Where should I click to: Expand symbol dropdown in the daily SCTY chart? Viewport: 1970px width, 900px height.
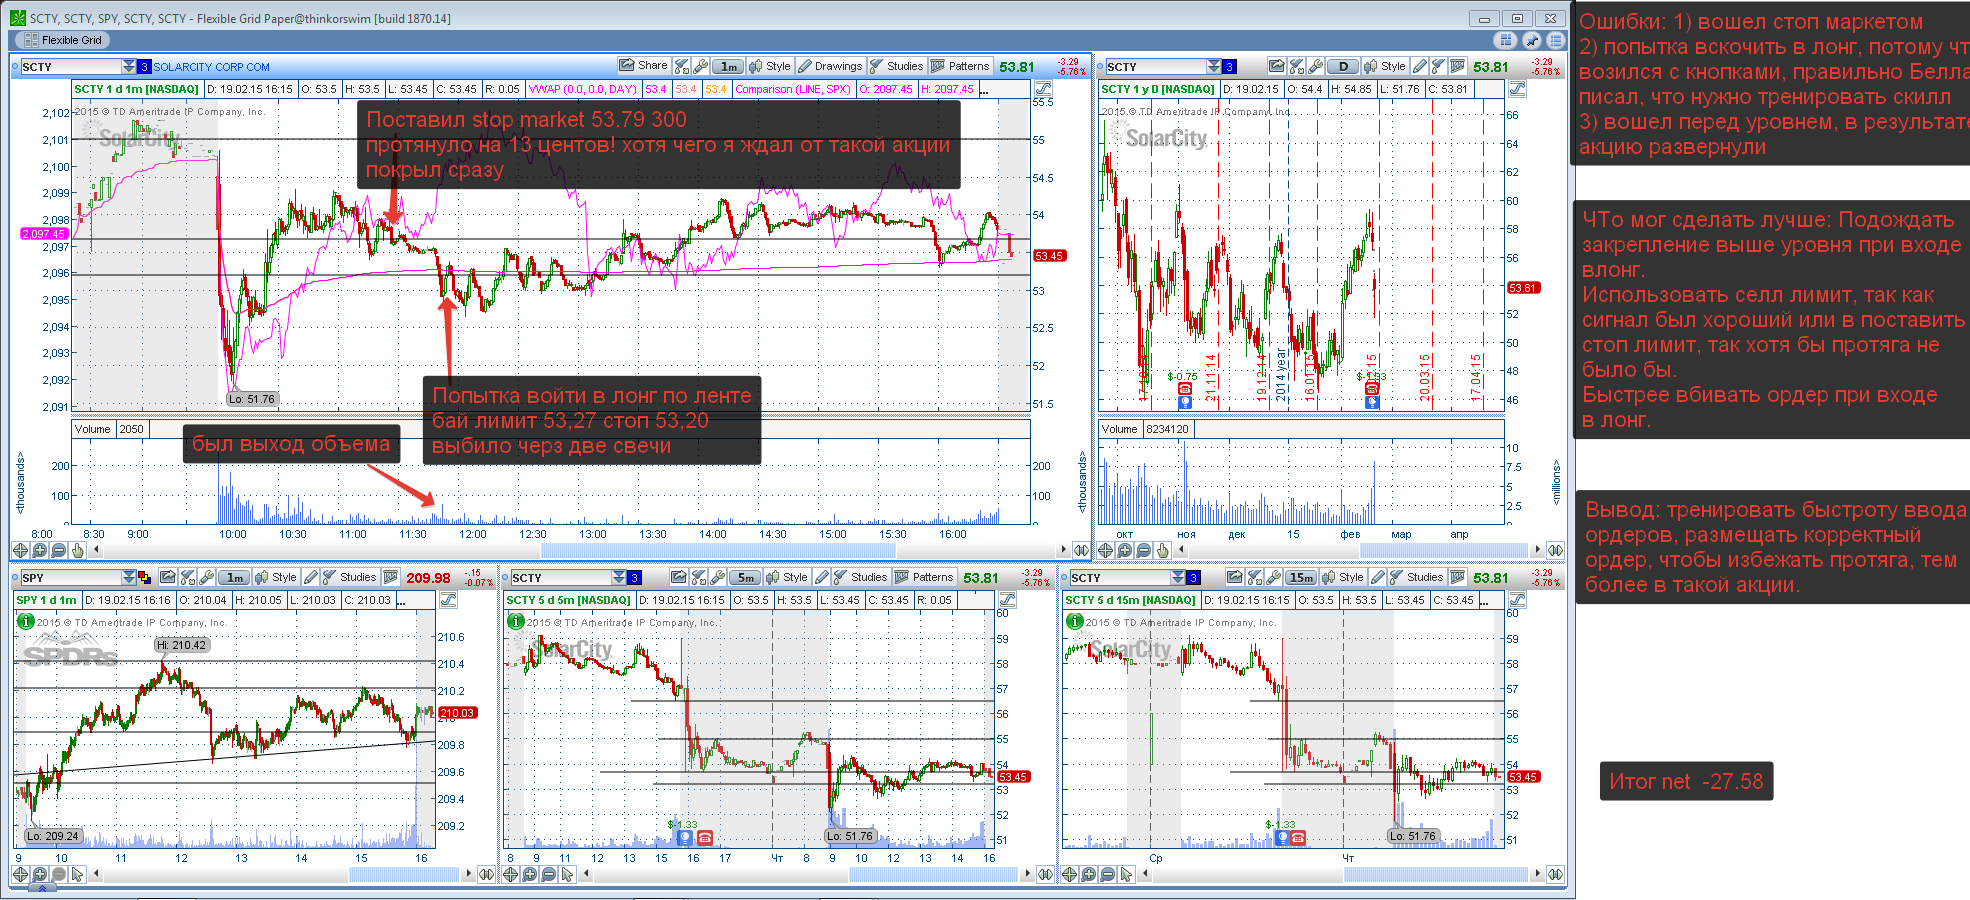pyautogui.click(x=1214, y=67)
